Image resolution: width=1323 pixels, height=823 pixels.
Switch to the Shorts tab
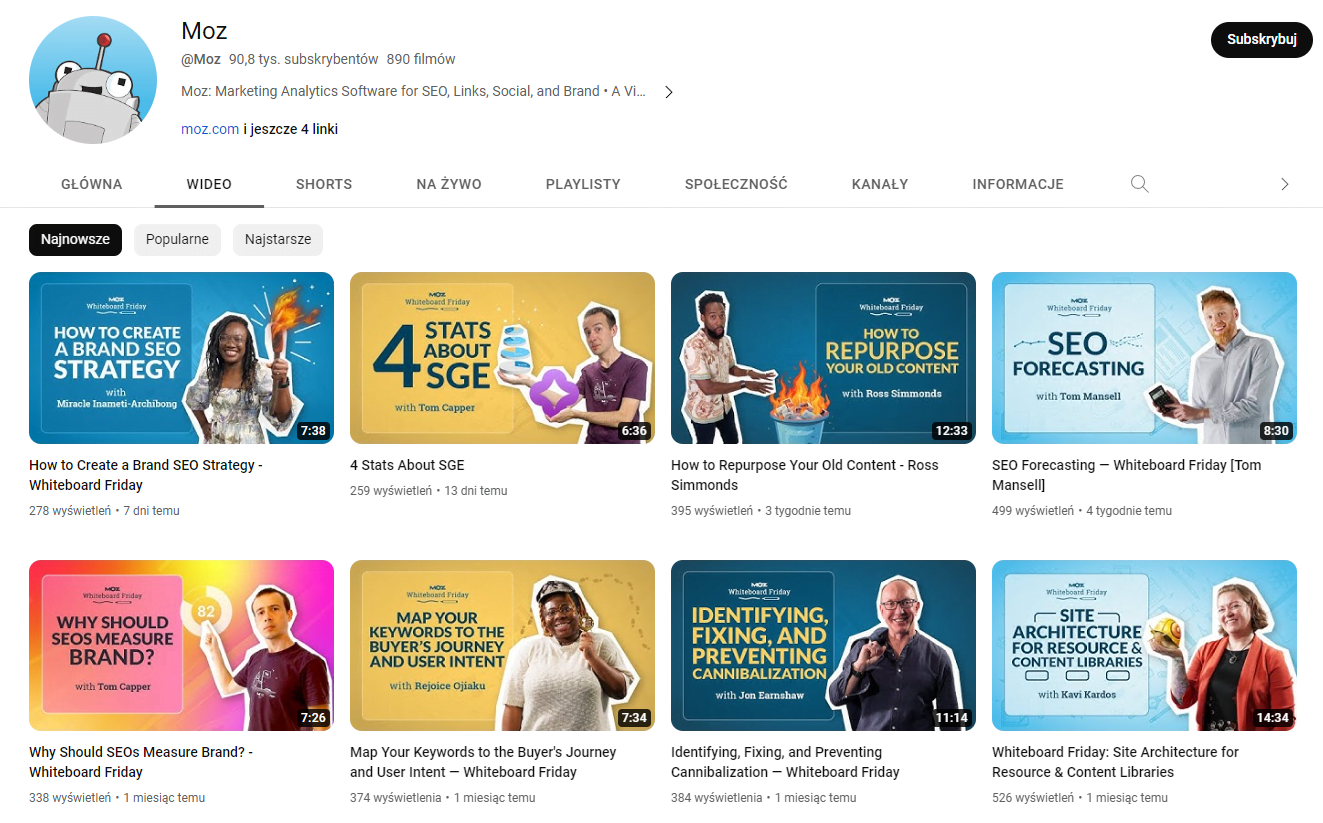point(324,184)
